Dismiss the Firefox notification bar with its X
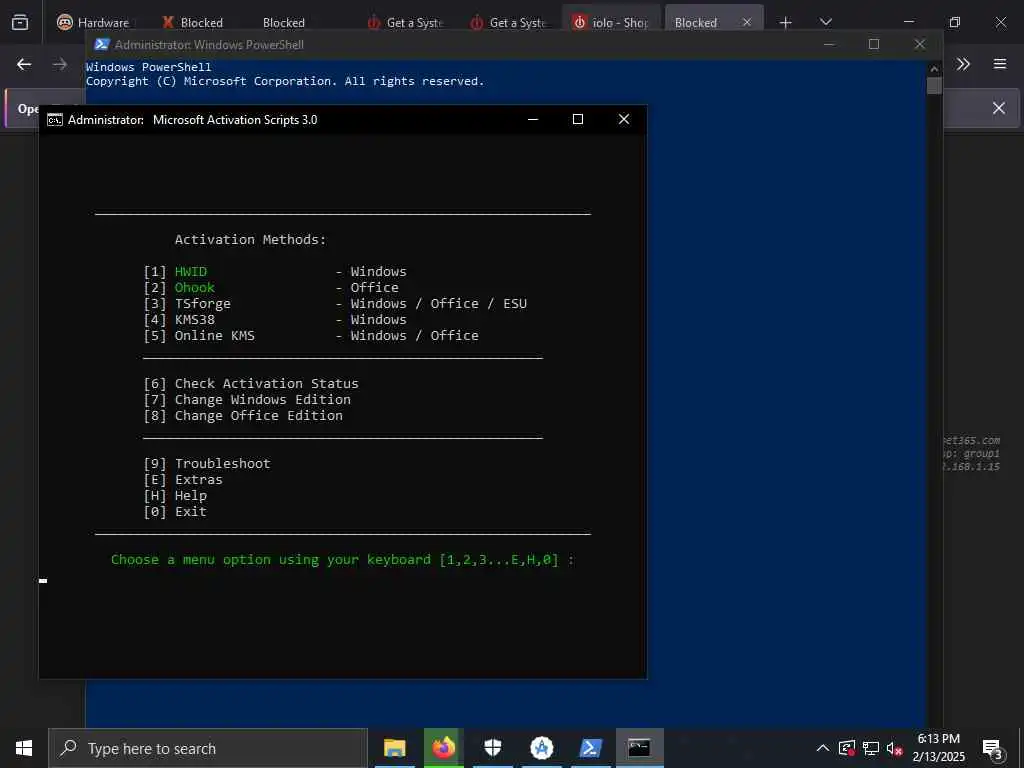The height and width of the screenshot is (768, 1024). click(999, 108)
